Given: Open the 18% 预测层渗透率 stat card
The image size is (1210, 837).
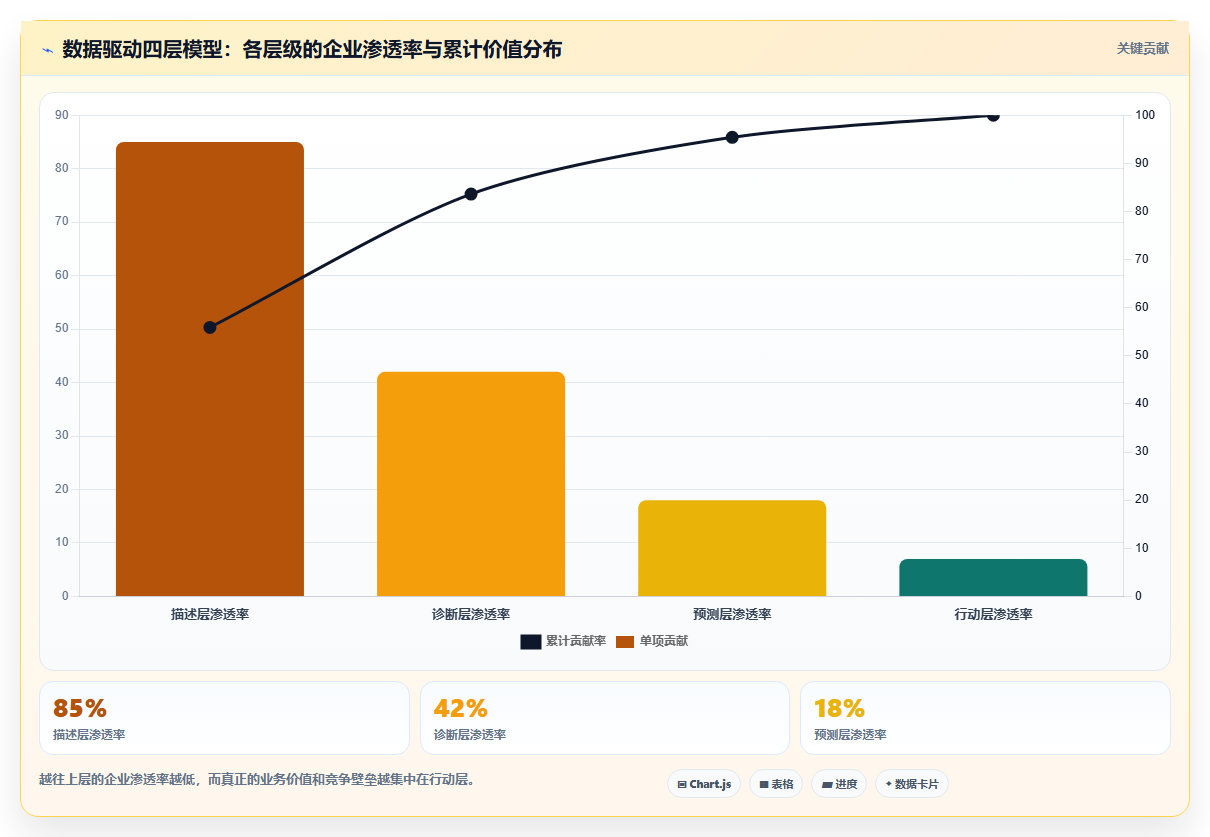Looking at the screenshot, I should click(985, 718).
